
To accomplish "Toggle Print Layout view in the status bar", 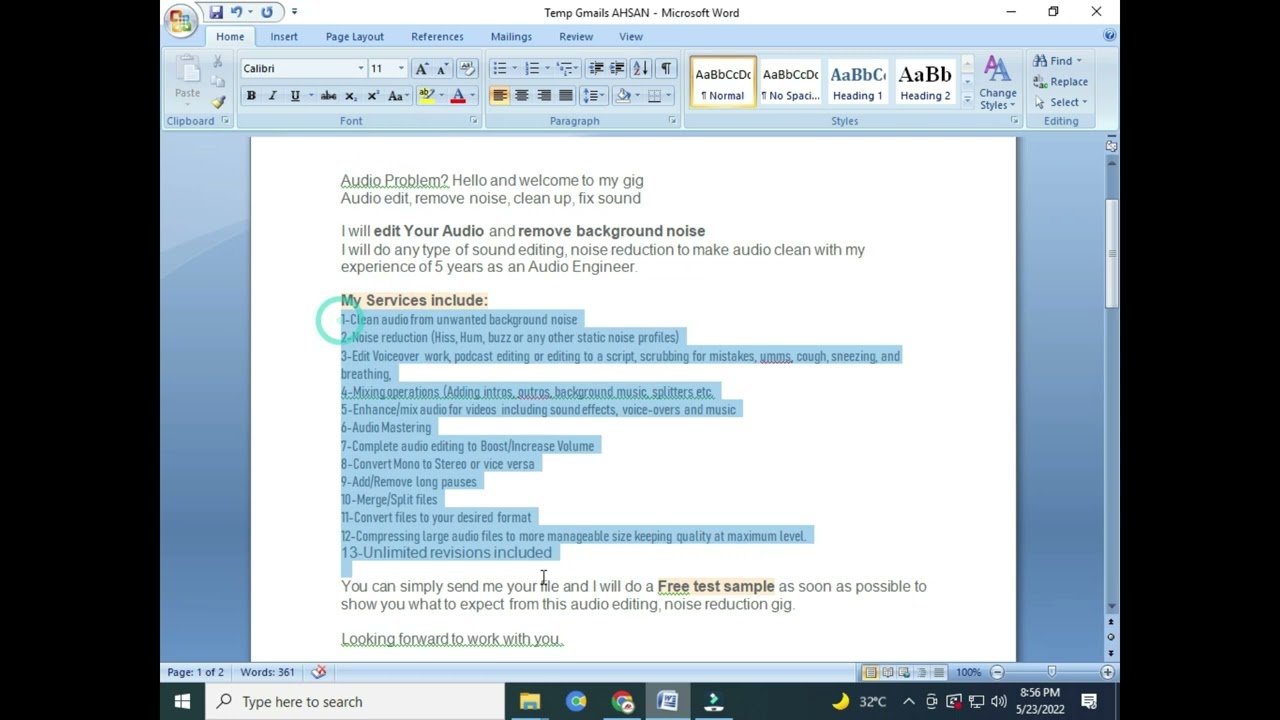I will (870, 672).
